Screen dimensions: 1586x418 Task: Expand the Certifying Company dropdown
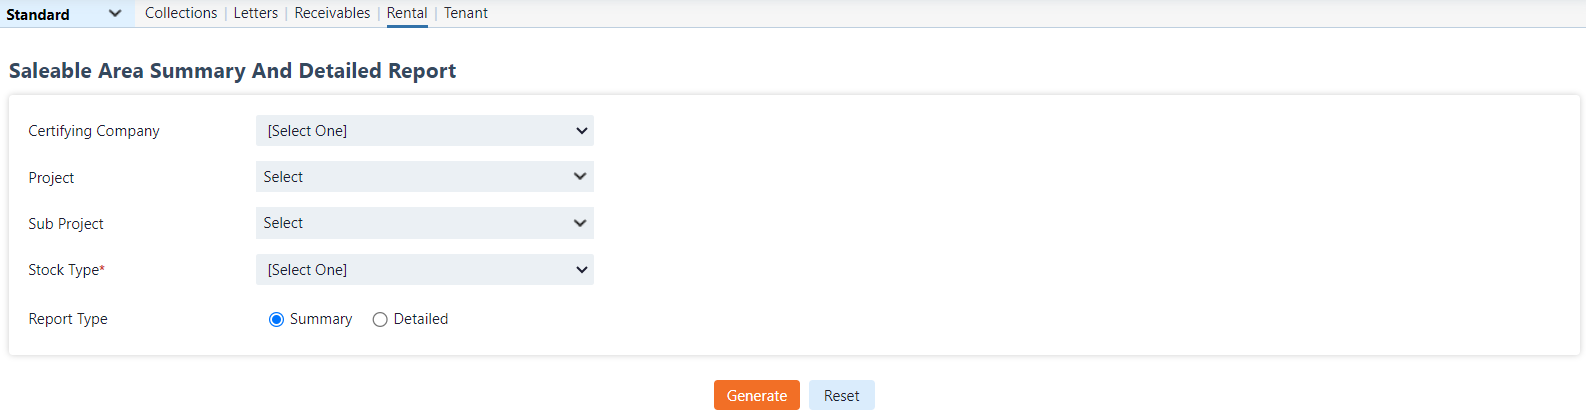(424, 131)
